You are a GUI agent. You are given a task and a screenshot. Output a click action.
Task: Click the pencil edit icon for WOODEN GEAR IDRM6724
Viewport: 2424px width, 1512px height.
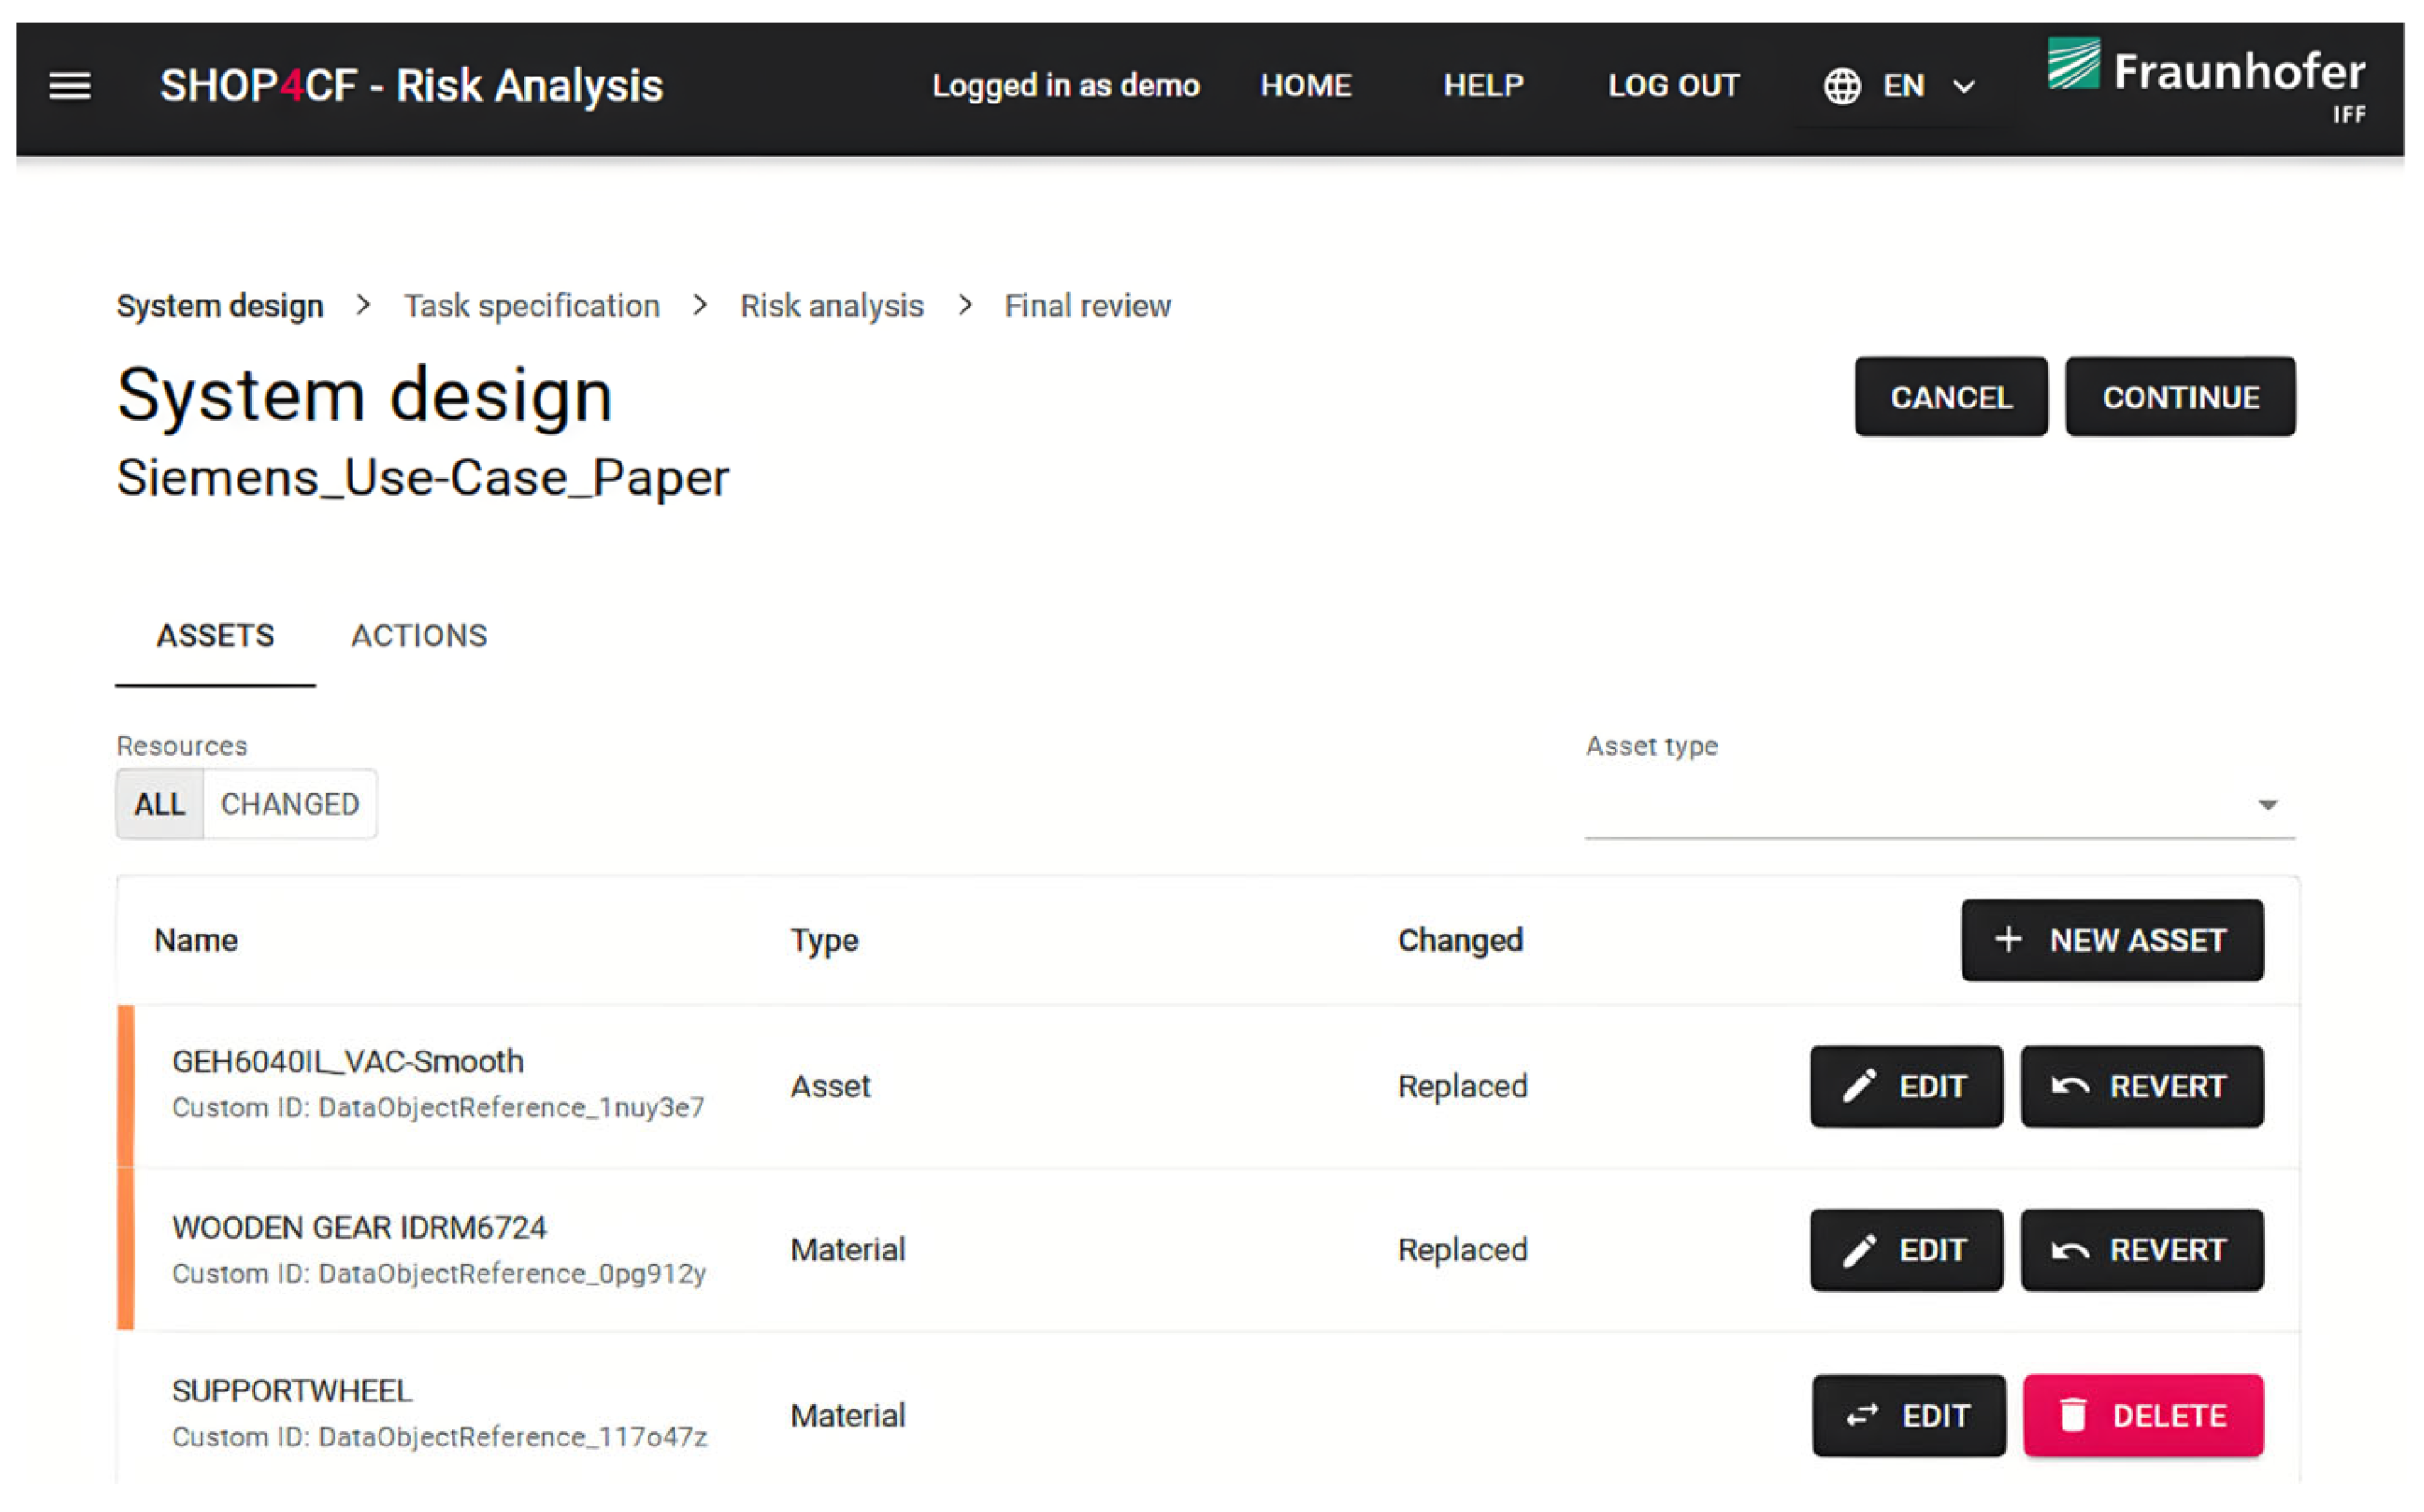point(1859,1251)
